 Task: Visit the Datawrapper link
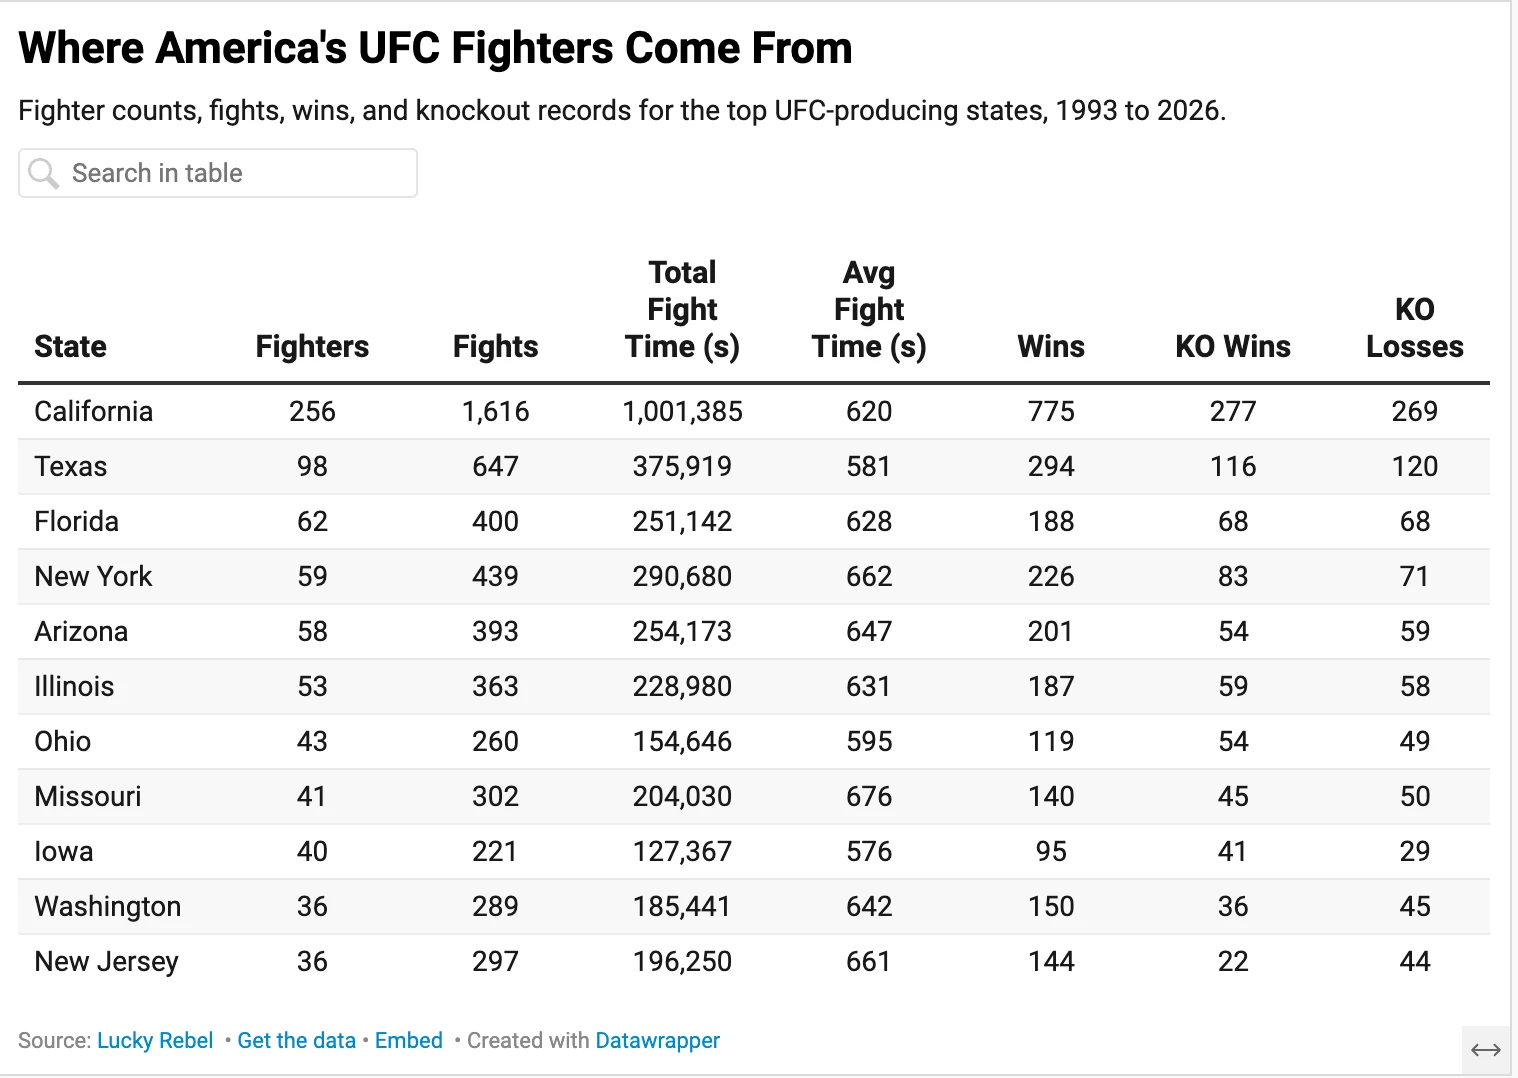(x=657, y=1040)
